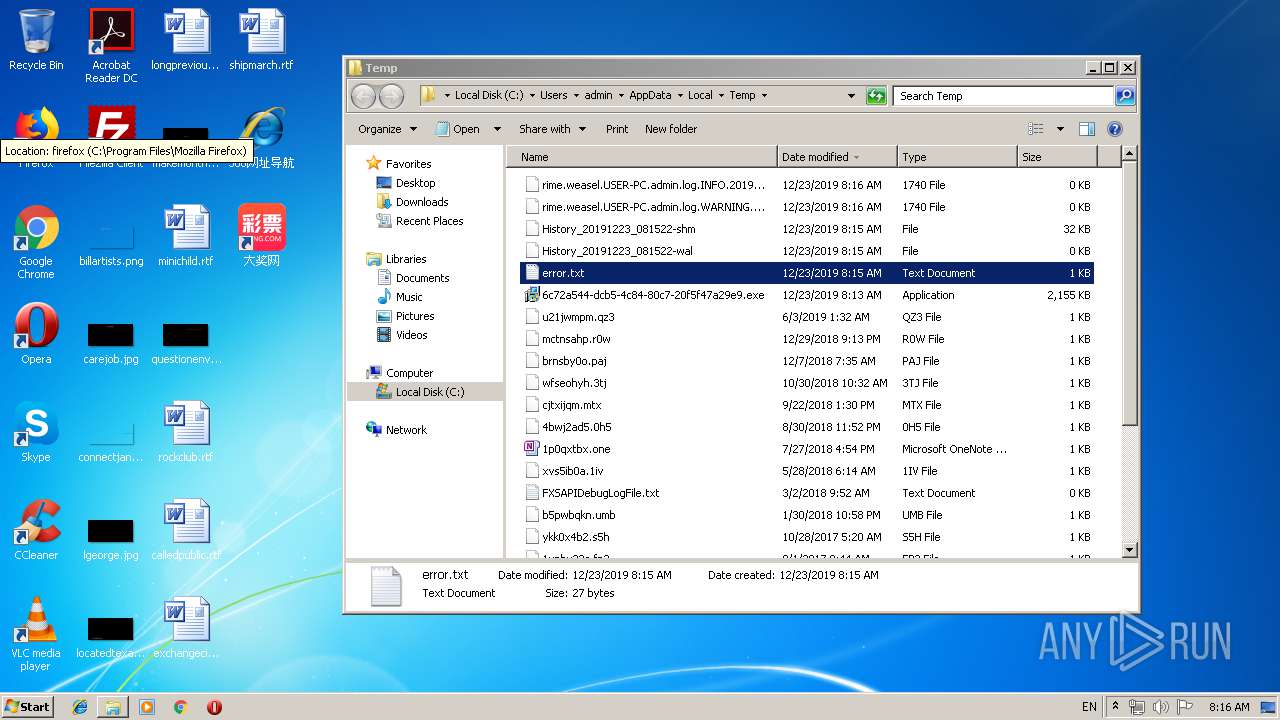Open the Organize dropdown menu

tap(387, 129)
